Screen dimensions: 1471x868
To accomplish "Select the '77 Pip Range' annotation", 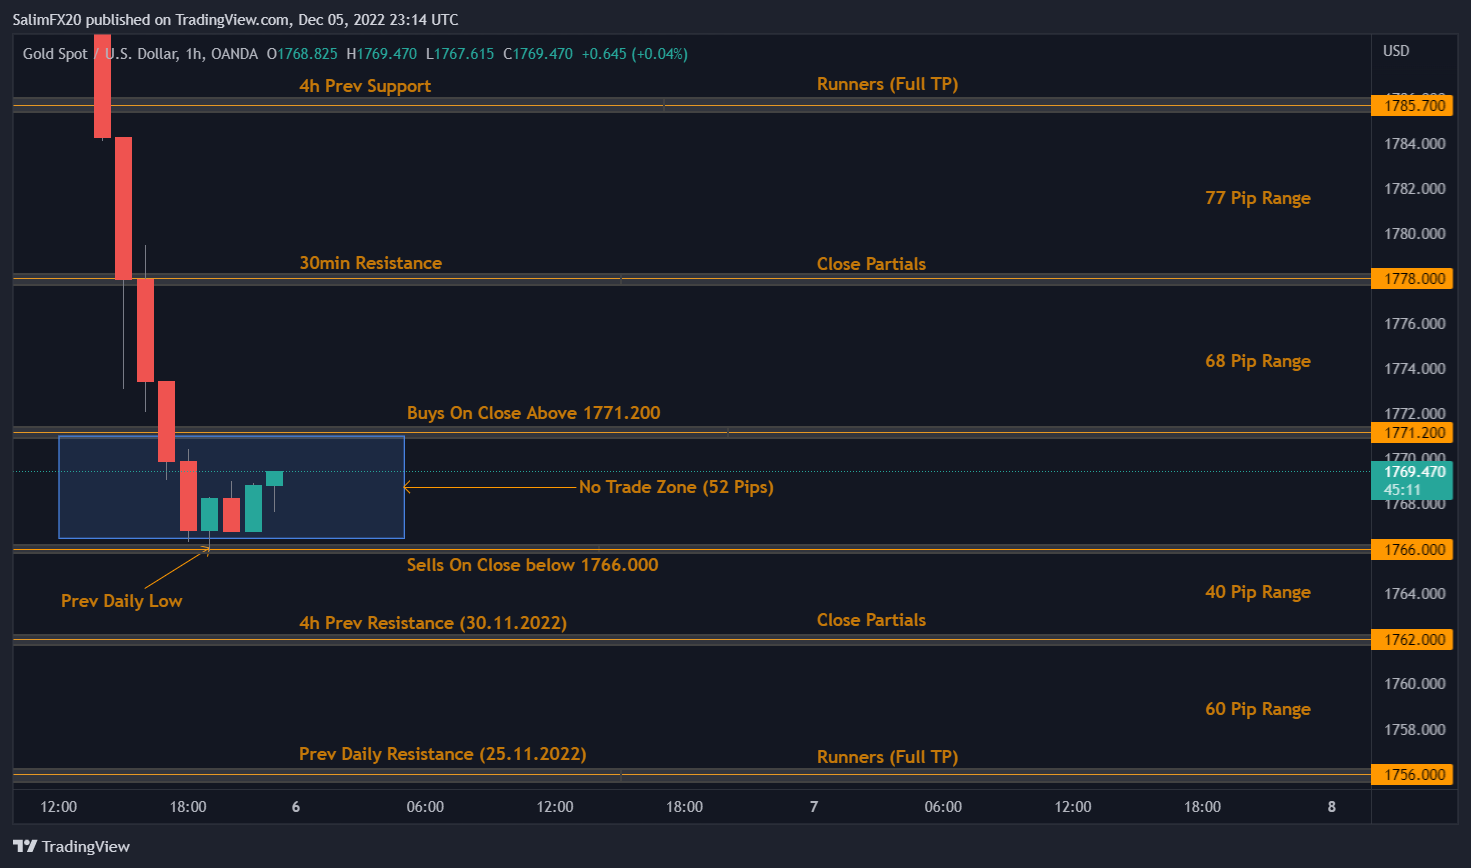I will point(1257,198).
